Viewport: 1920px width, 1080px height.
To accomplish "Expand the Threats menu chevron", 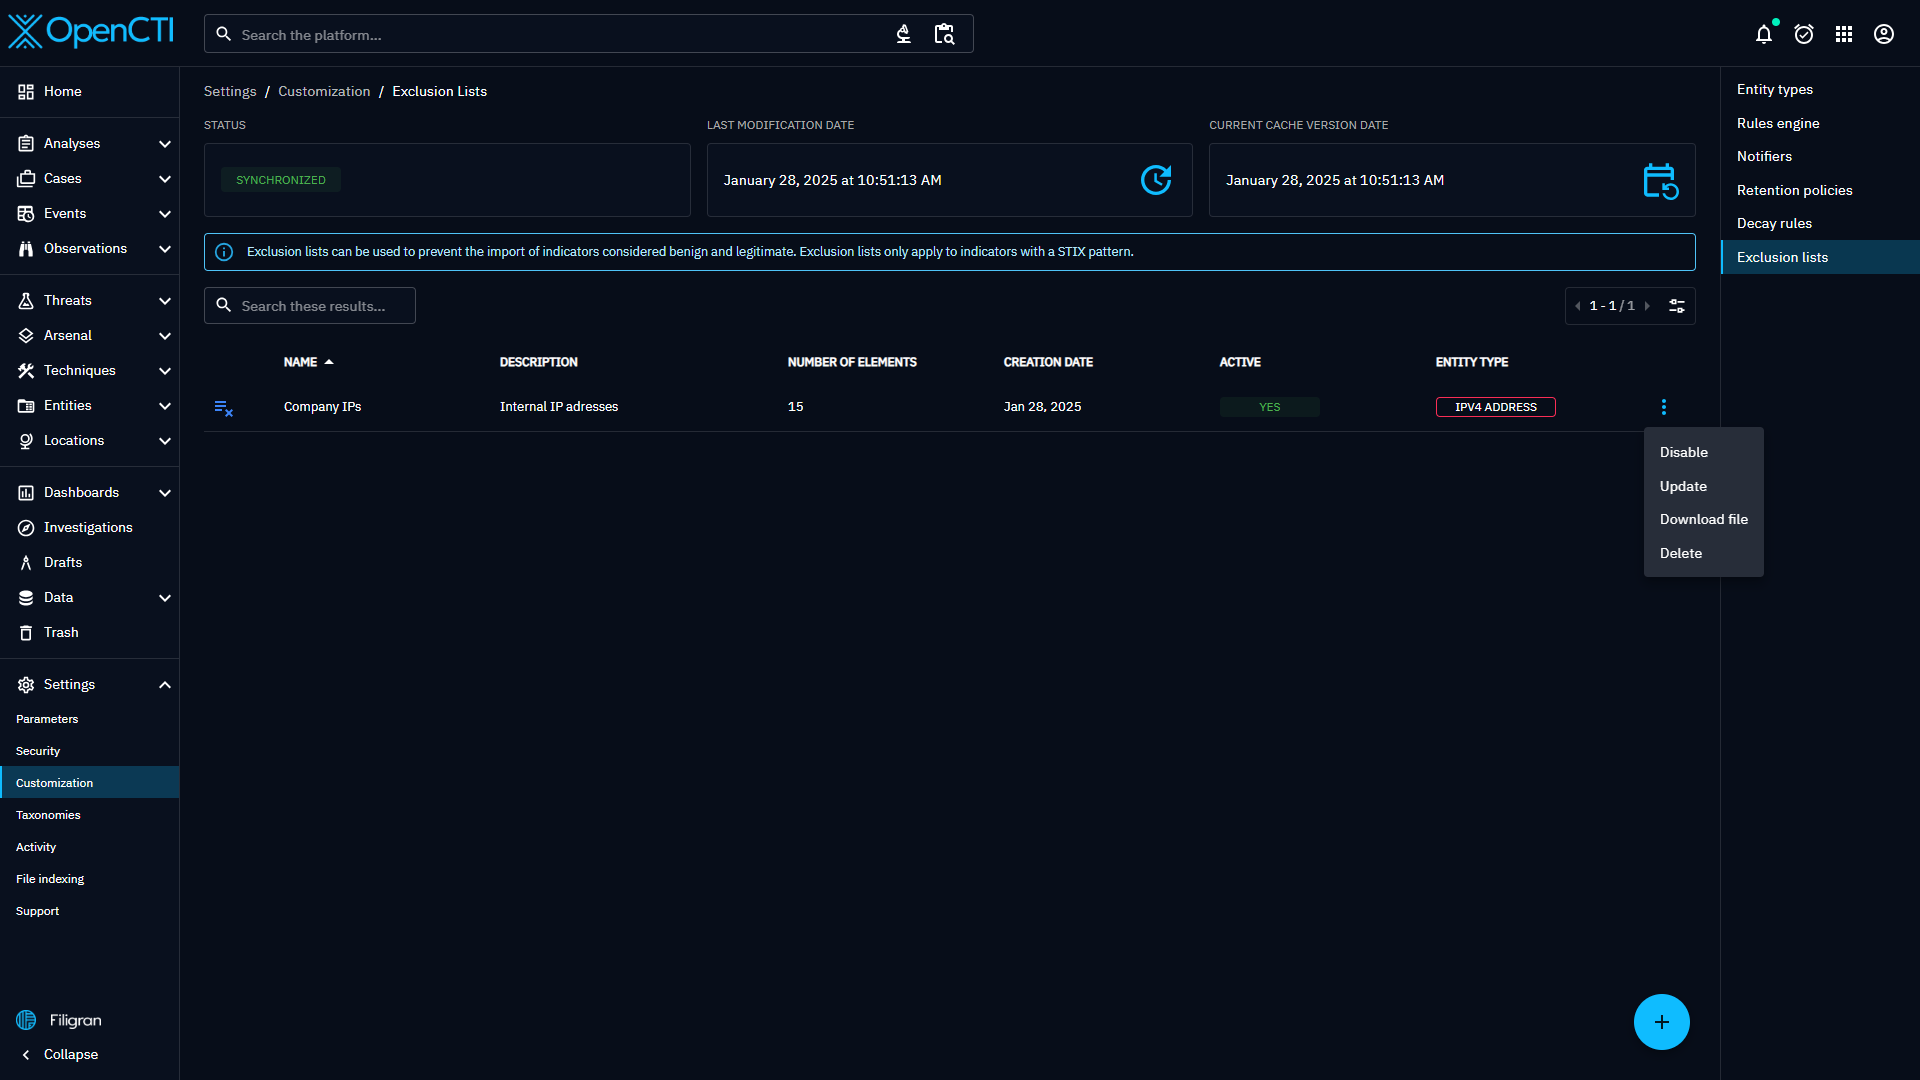I will (165, 301).
